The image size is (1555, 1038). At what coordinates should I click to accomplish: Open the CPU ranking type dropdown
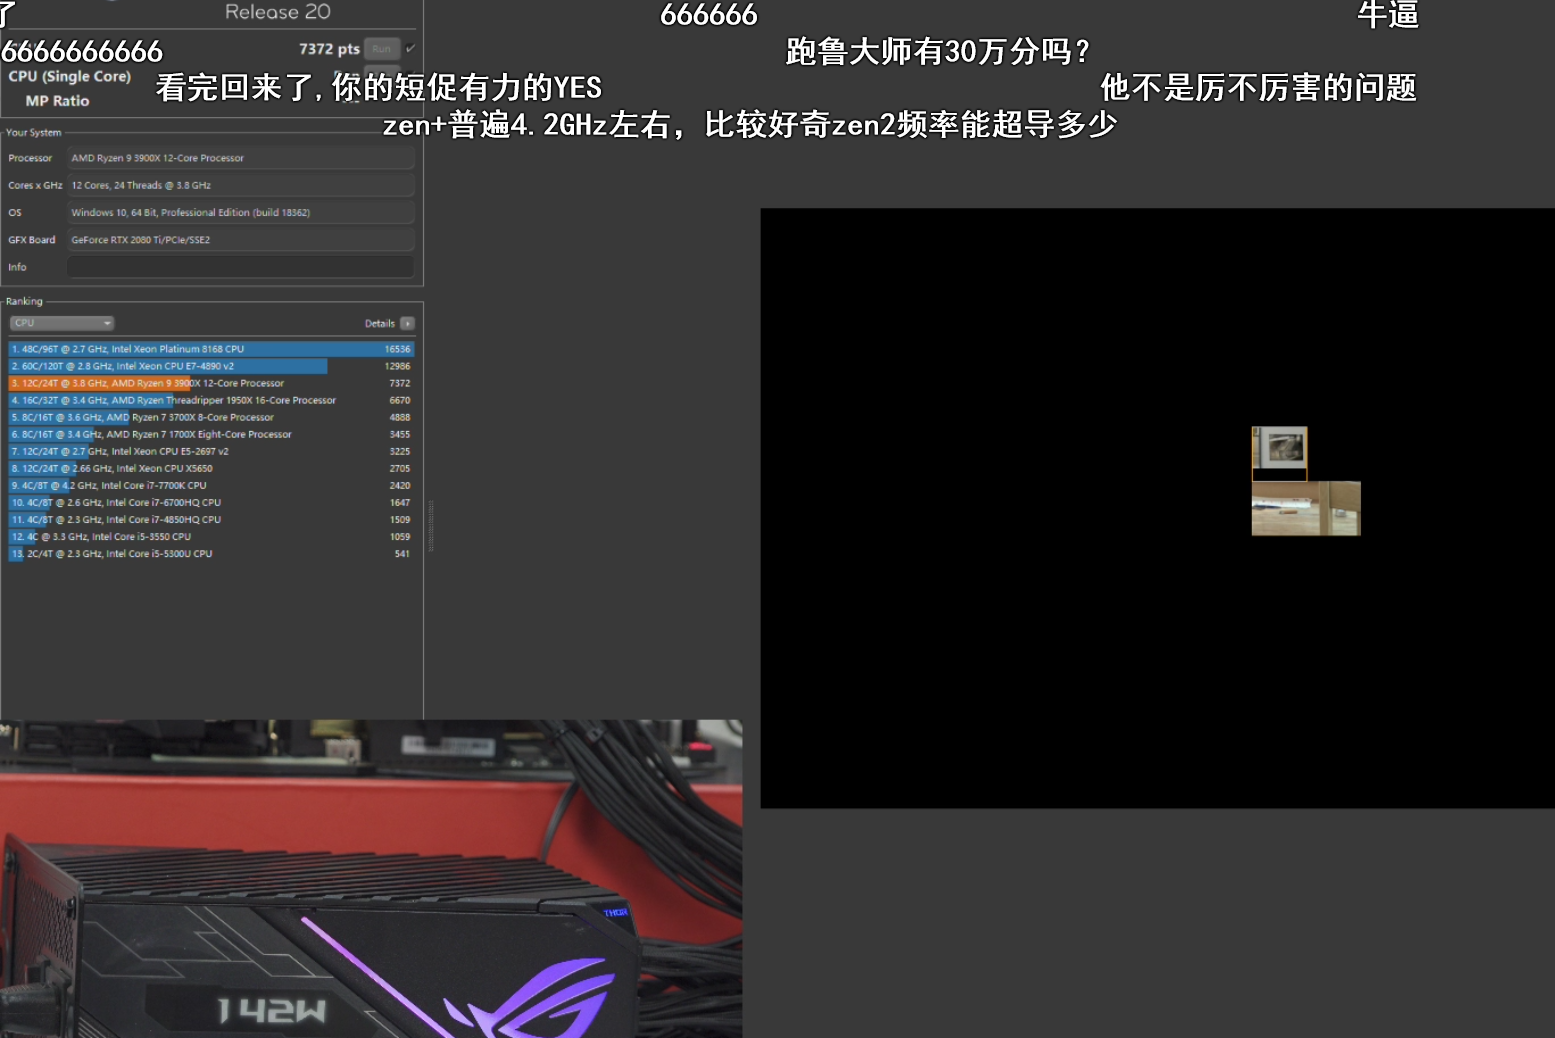coord(62,323)
